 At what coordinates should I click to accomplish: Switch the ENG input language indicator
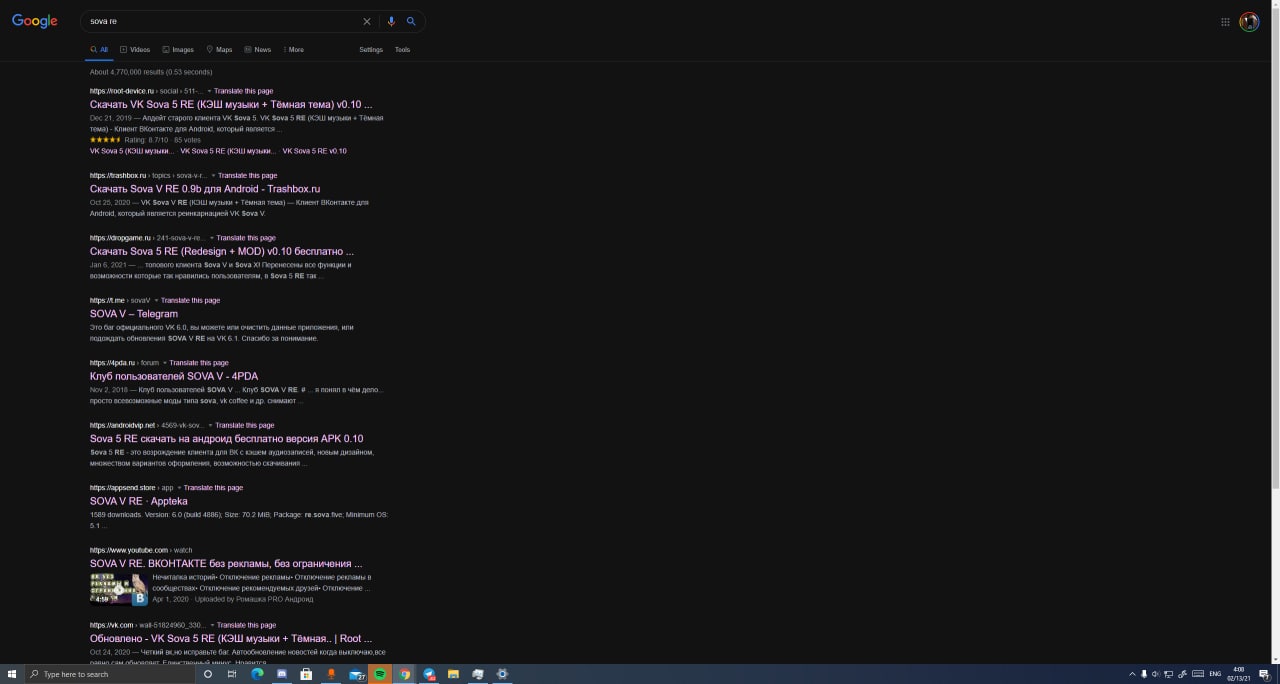pos(1215,674)
